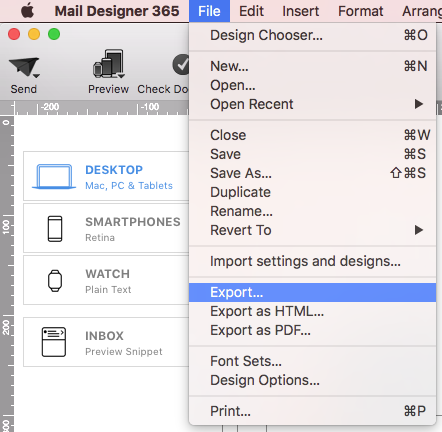Click the INBOX heading text
The width and height of the screenshot is (442, 432).
[x=104, y=336]
